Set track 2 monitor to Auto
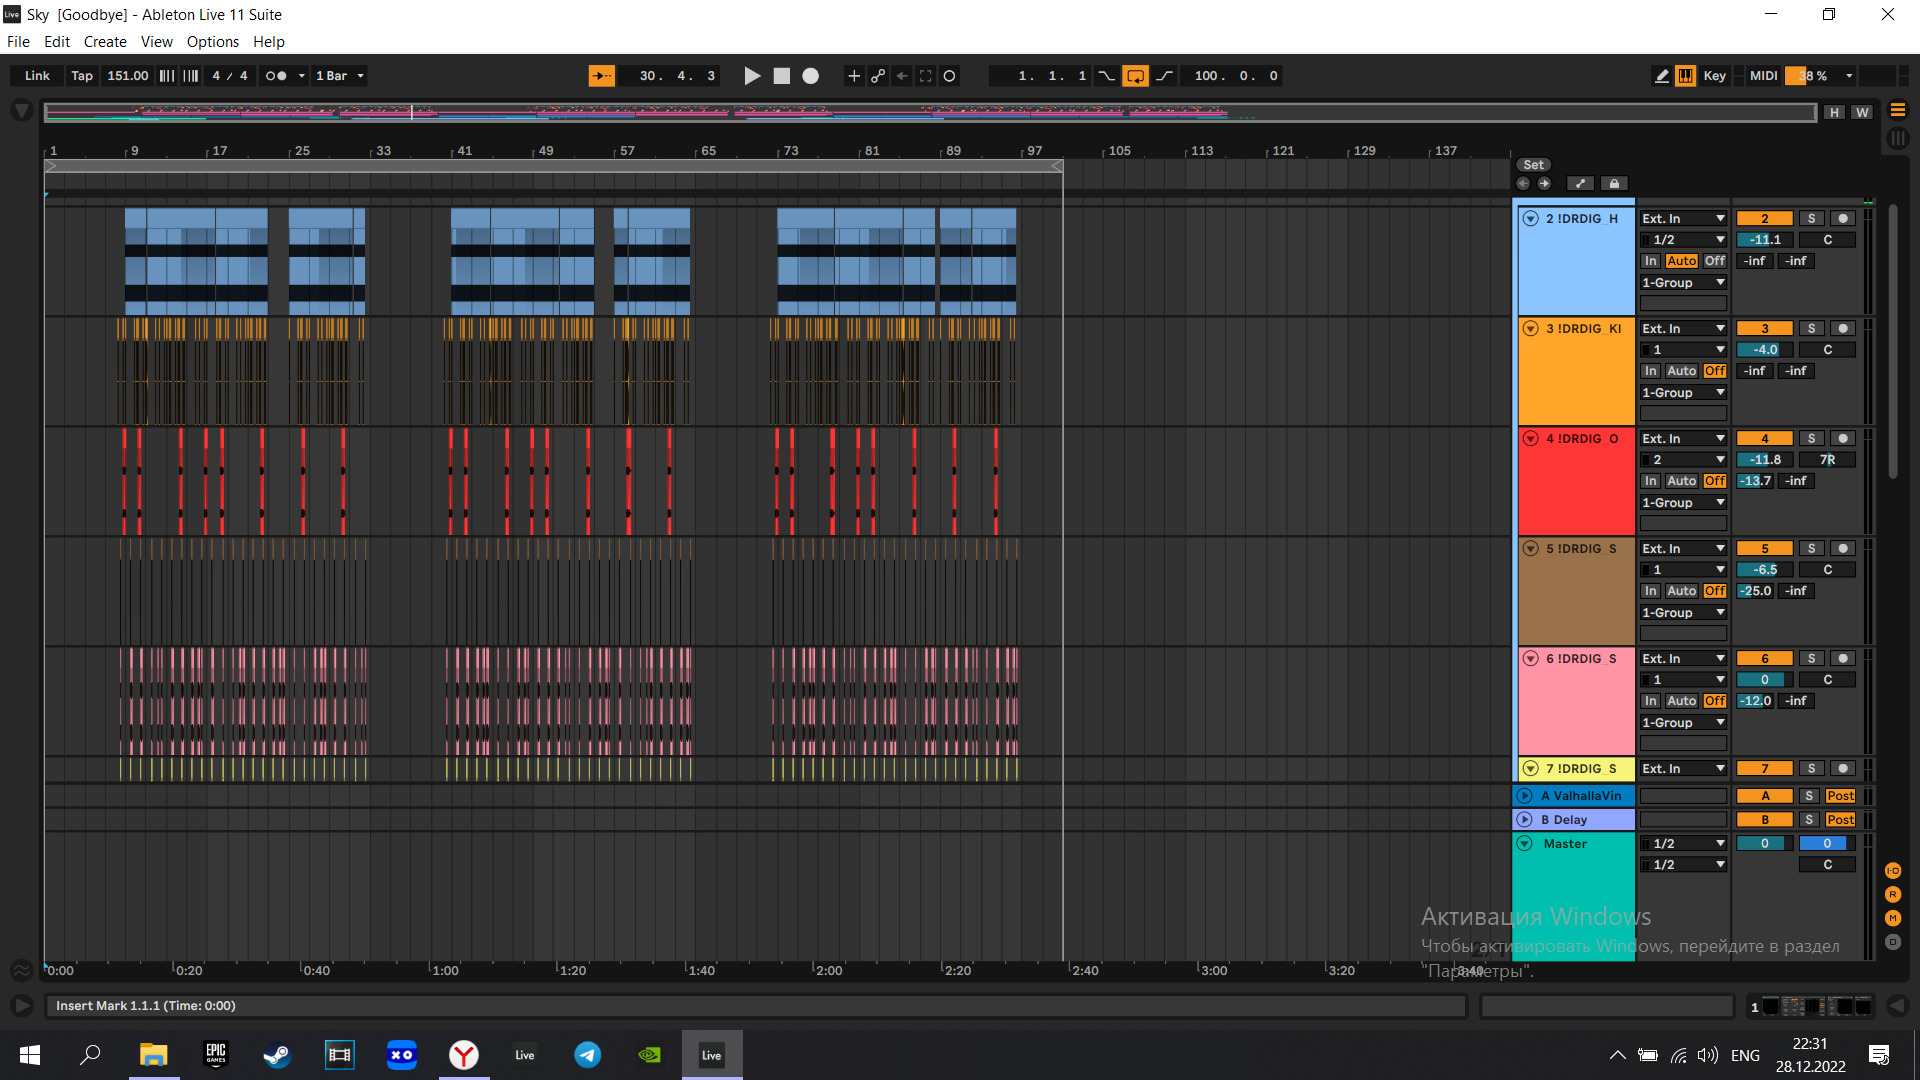Screen dimensions: 1920x1080 pos(1681,261)
